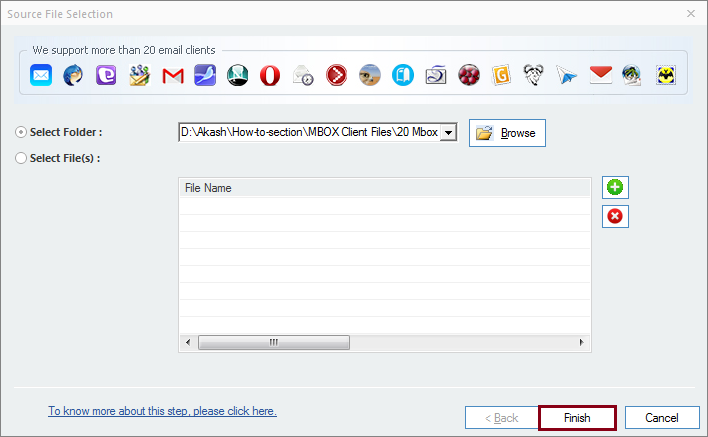This screenshot has height=437, width=708.
Task: Click the blue envelope mail icon
Action: click(x=41, y=75)
